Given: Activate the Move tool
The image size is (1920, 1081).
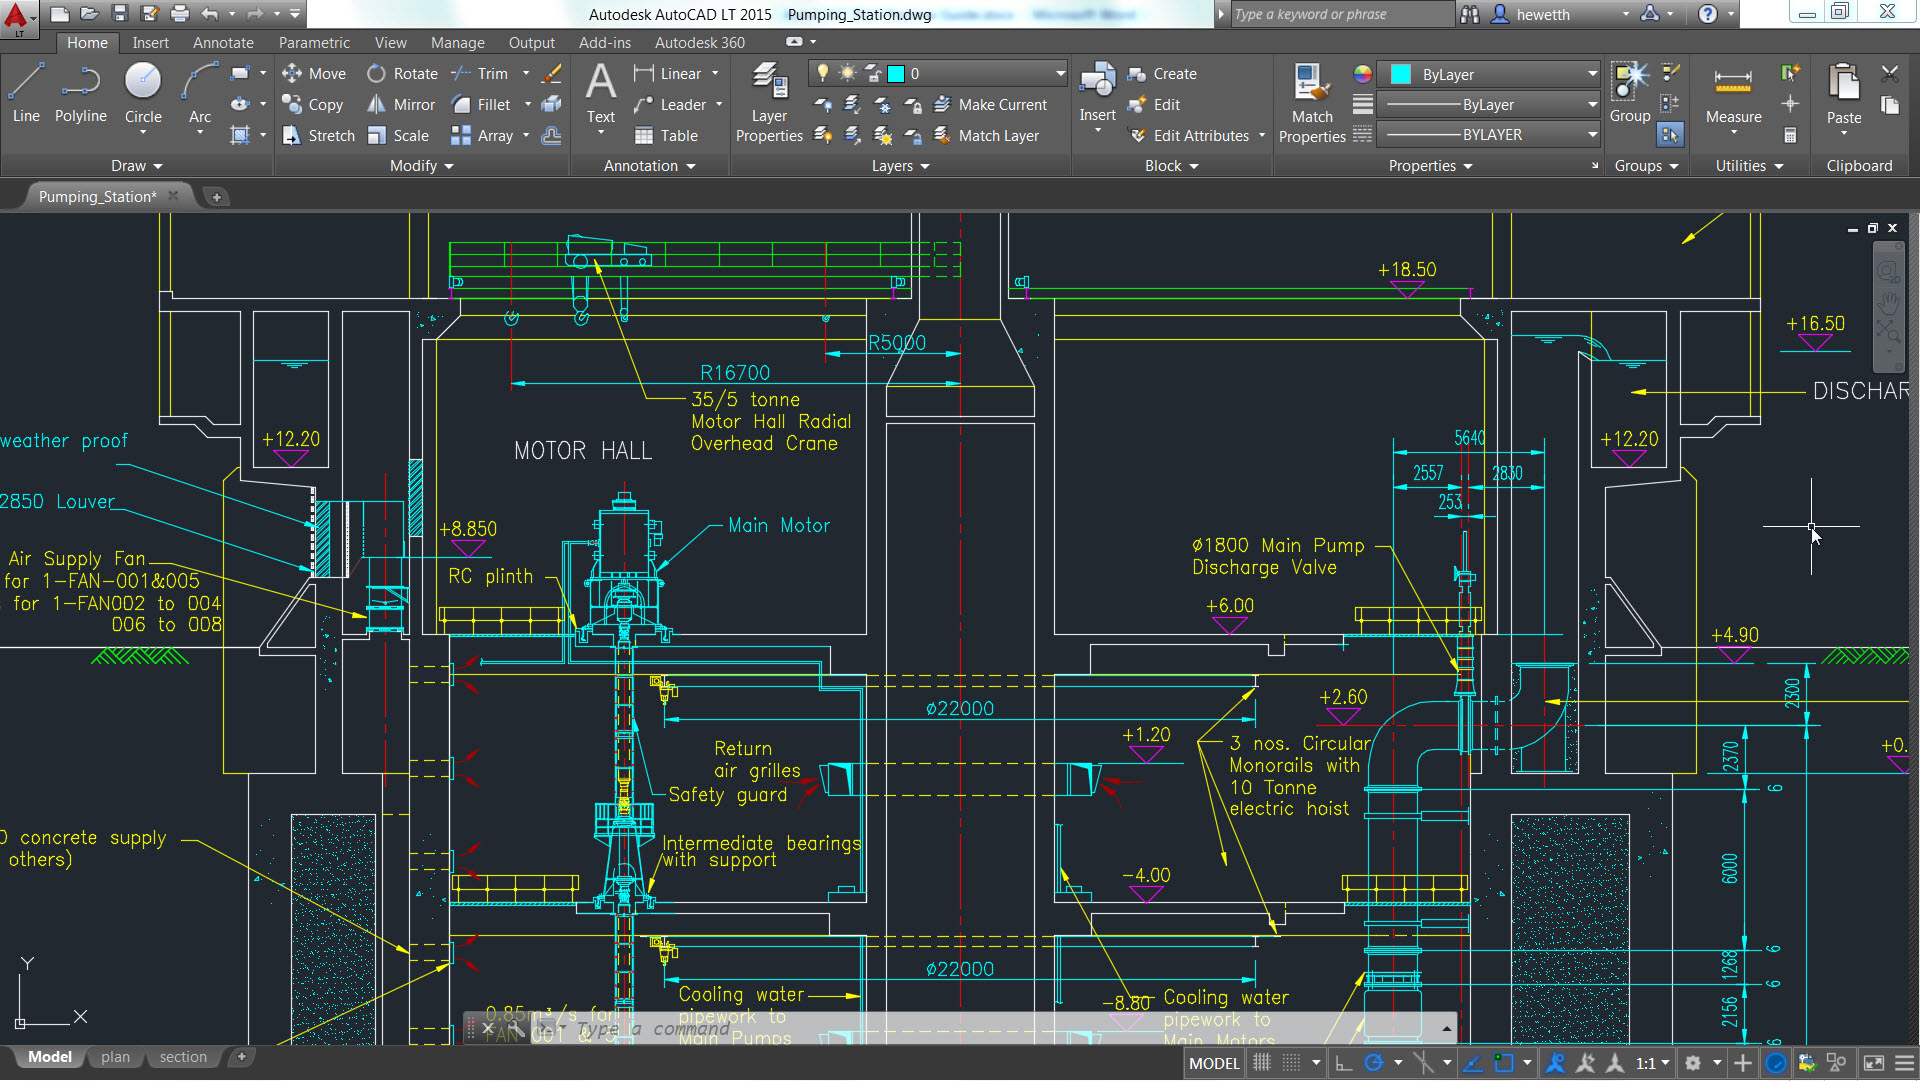Looking at the screenshot, I should click(313, 73).
